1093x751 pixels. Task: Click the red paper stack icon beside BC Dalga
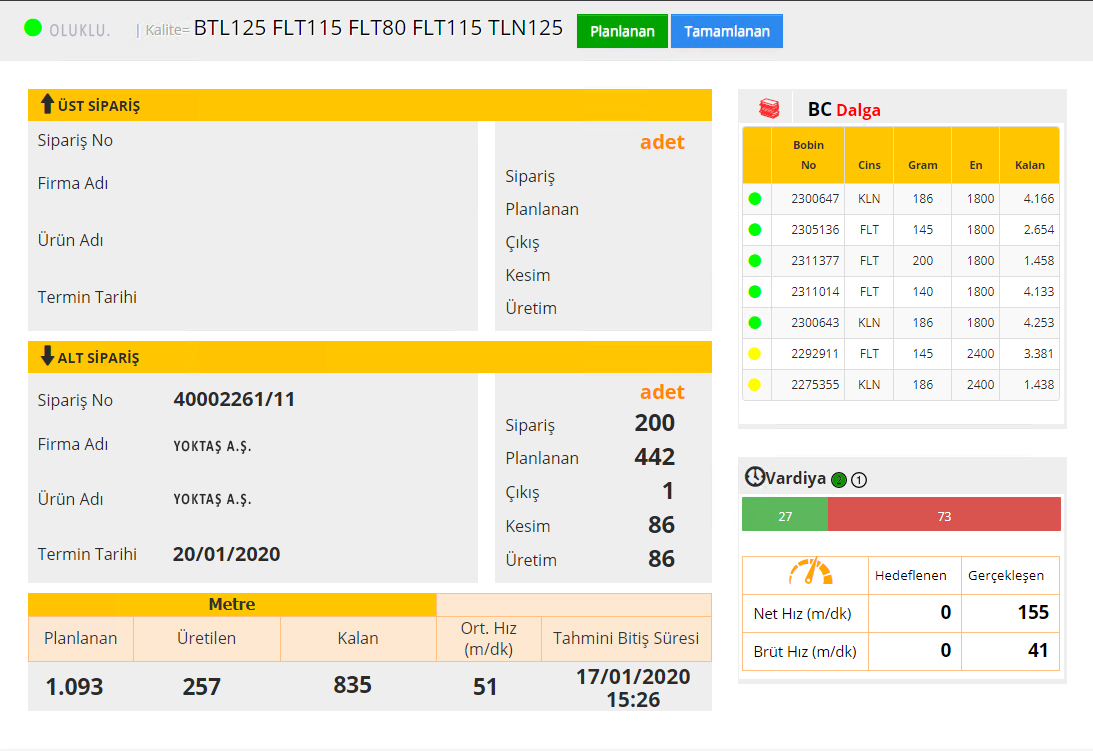pyautogui.click(x=769, y=108)
